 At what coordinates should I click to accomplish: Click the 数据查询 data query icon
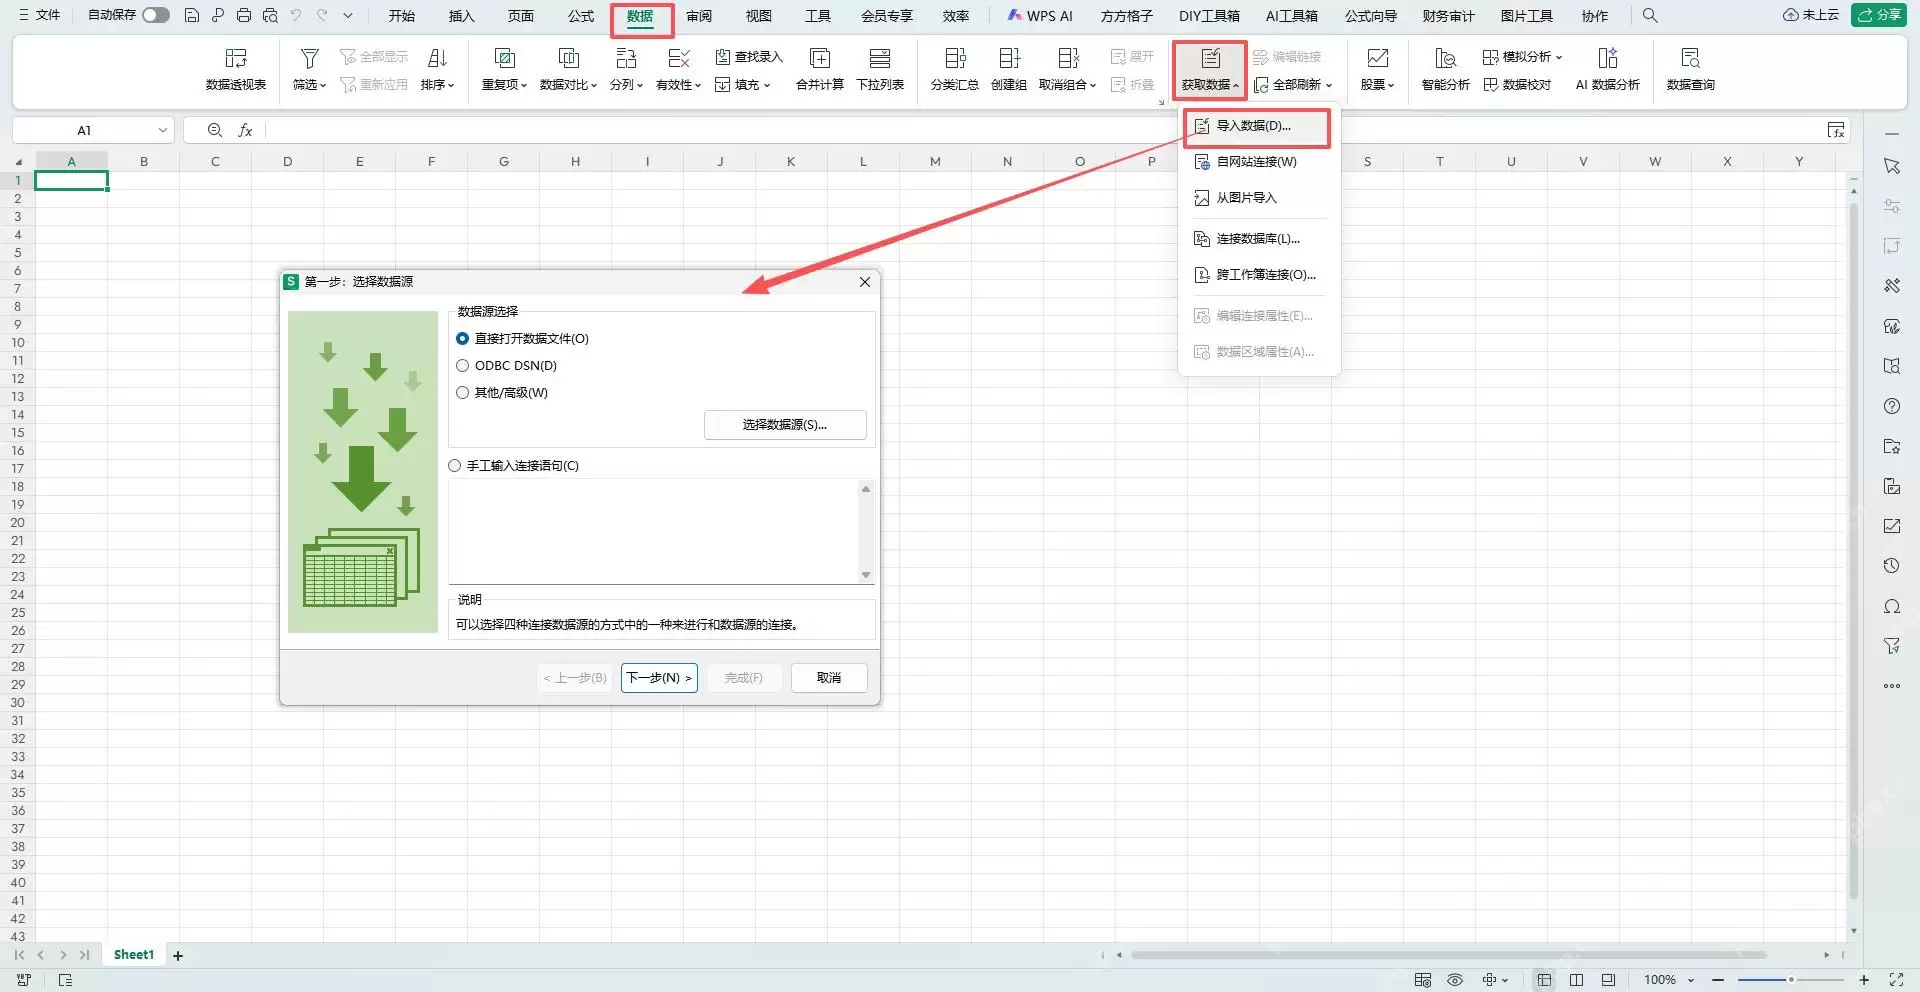[1690, 69]
